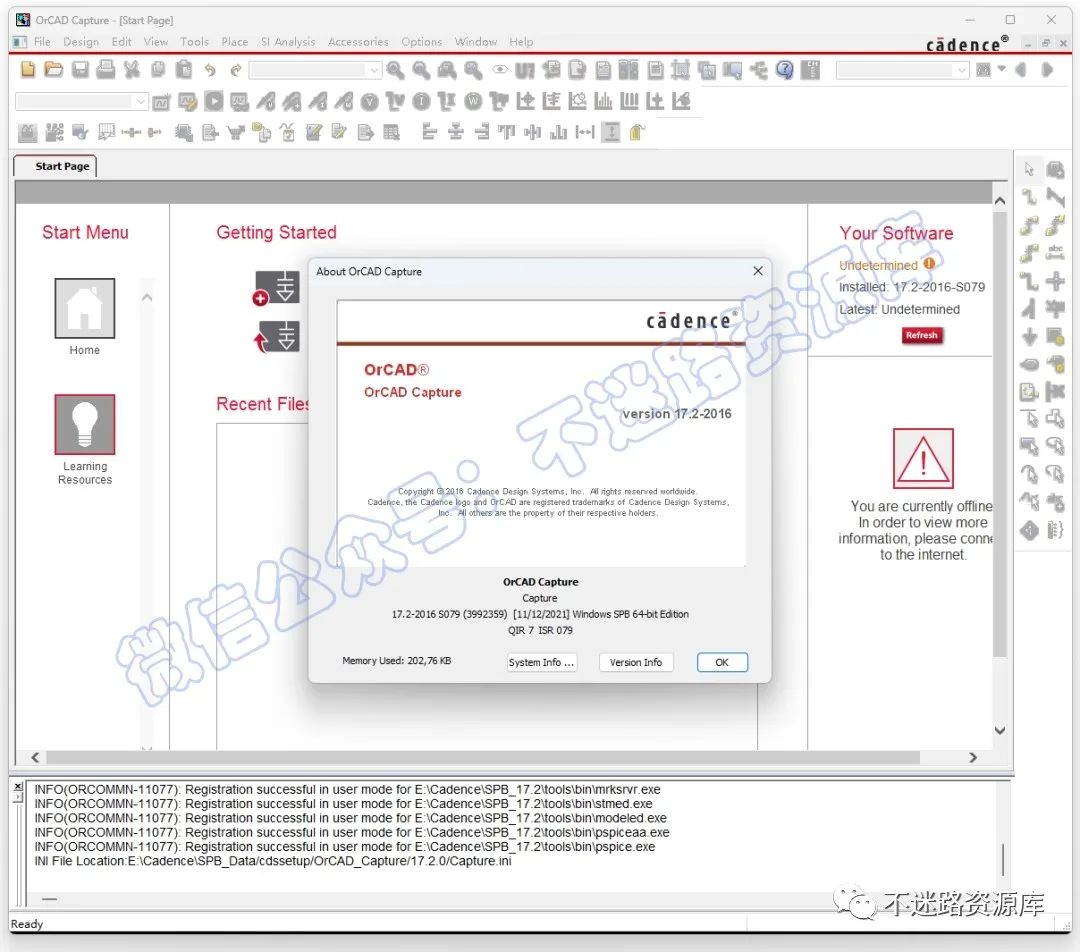Open the simulation profile dropdown in second toolbar
Image resolution: width=1080 pixels, height=952 pixels.
(81, 101)
